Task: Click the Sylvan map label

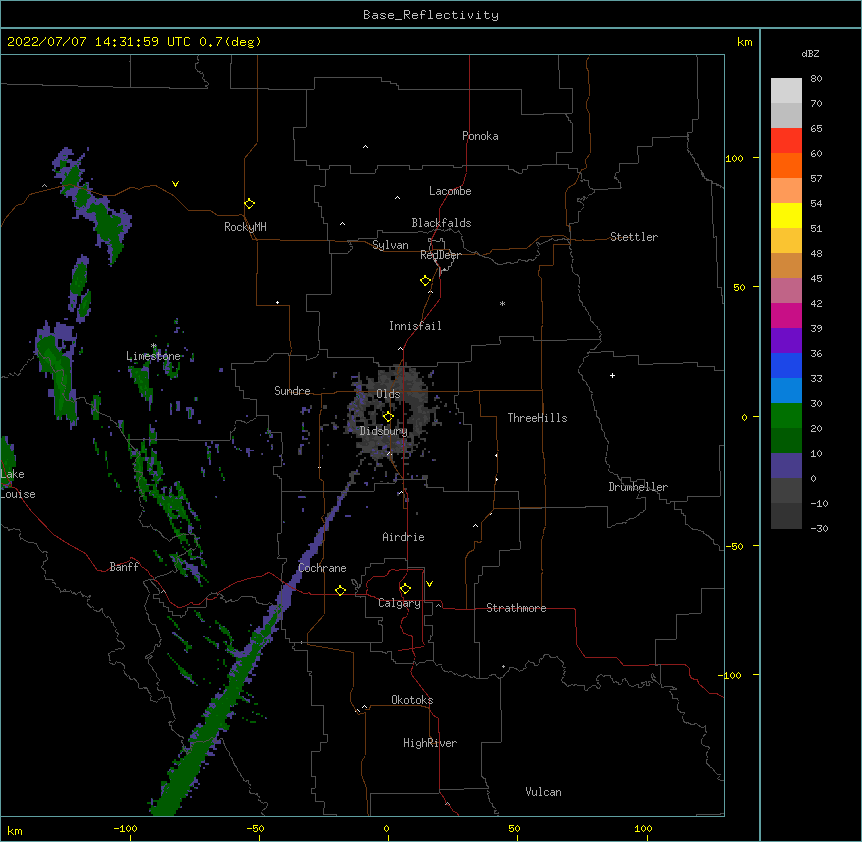Action: coord(390,245)
